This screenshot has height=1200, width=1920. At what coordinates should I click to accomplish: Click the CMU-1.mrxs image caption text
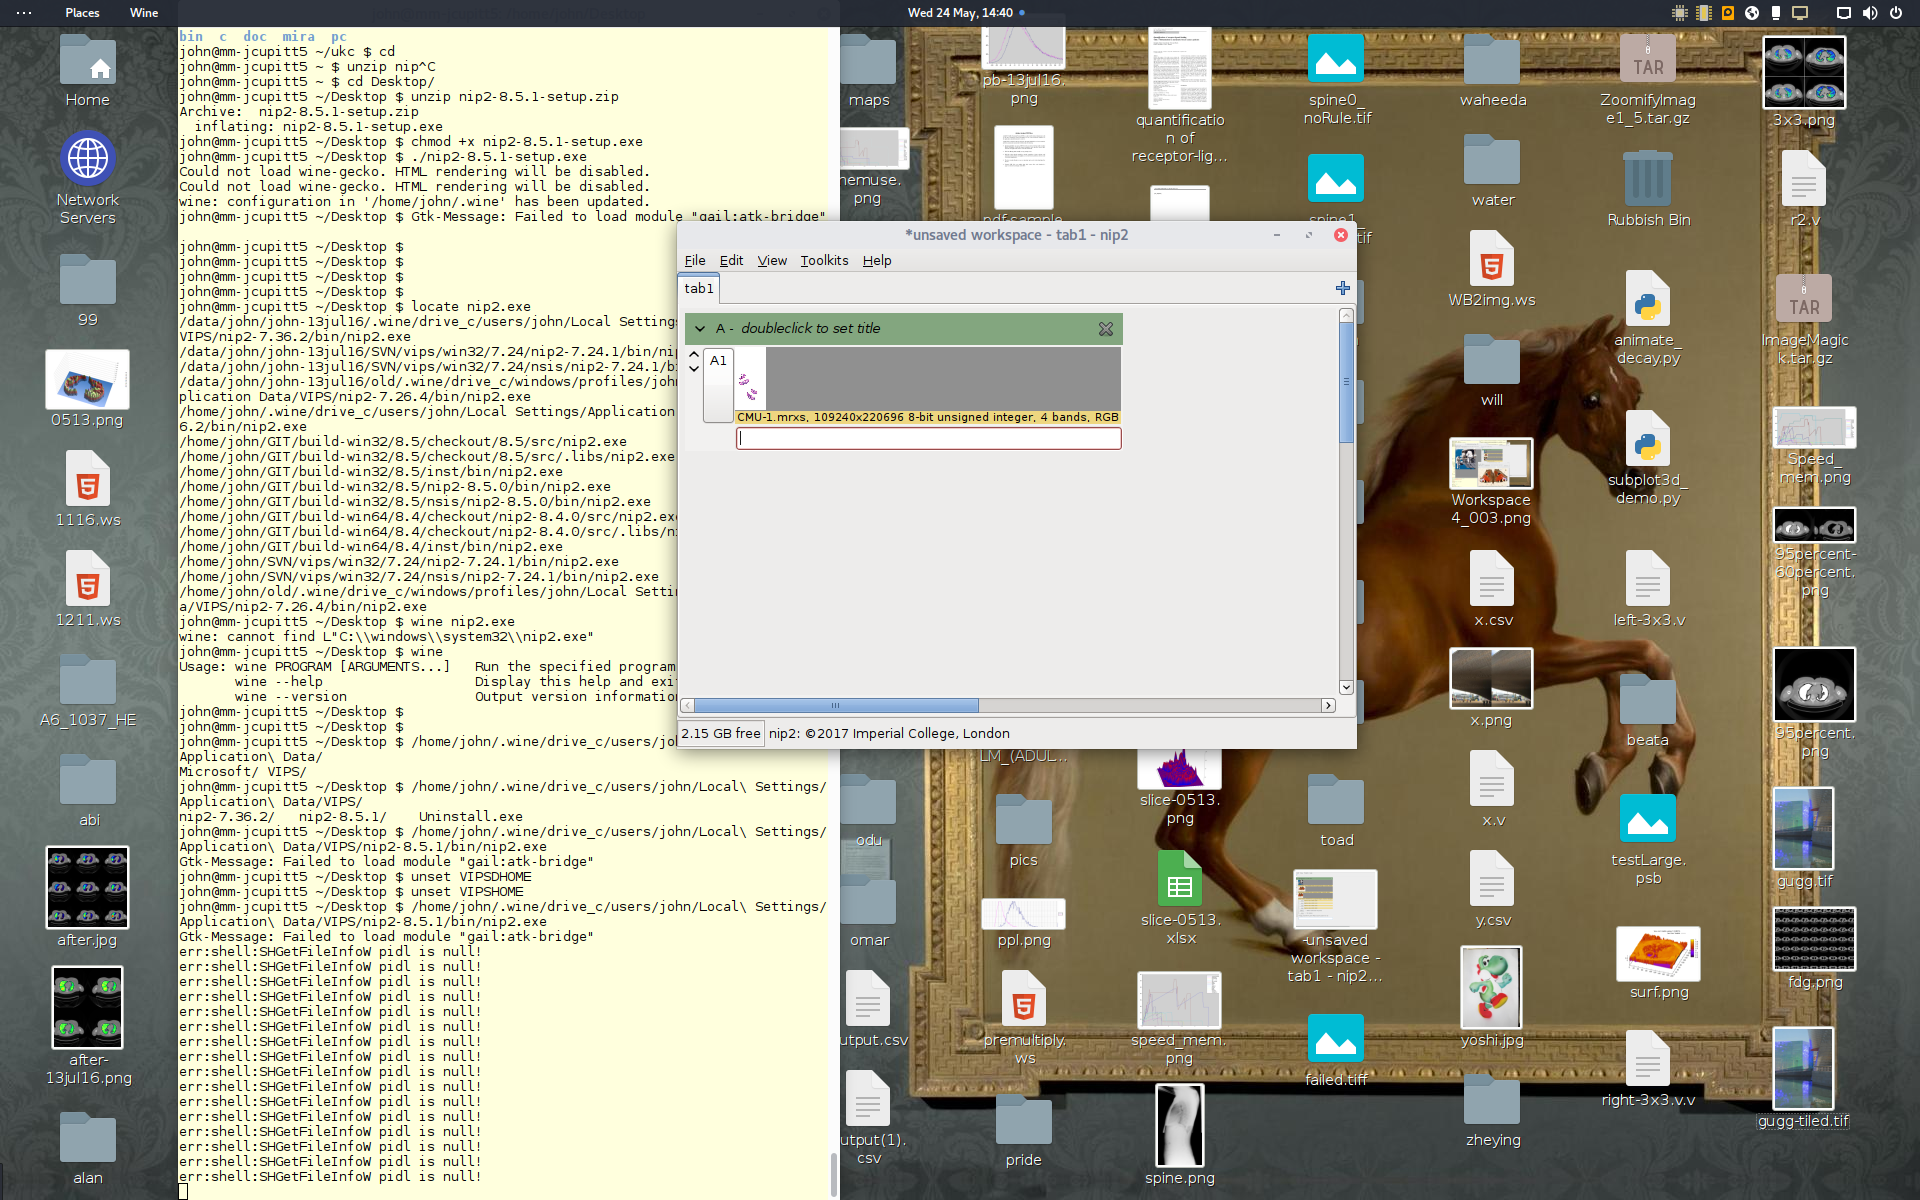[x=928, y=417]
